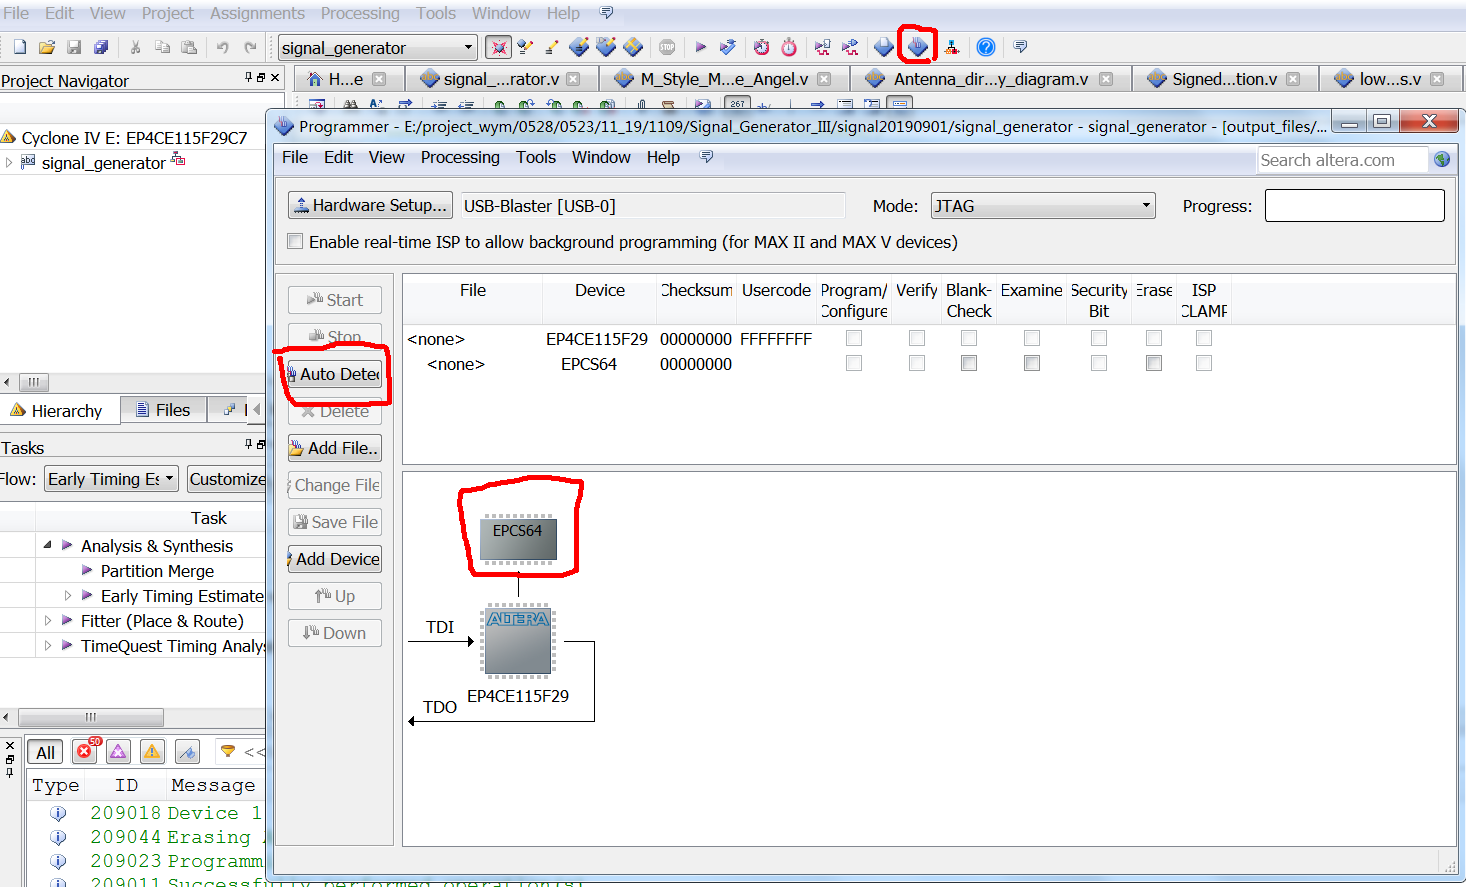Viewport: 1466px width, 887px height.
Task: Click info icon of message 209018
Action: click(58, 813)
